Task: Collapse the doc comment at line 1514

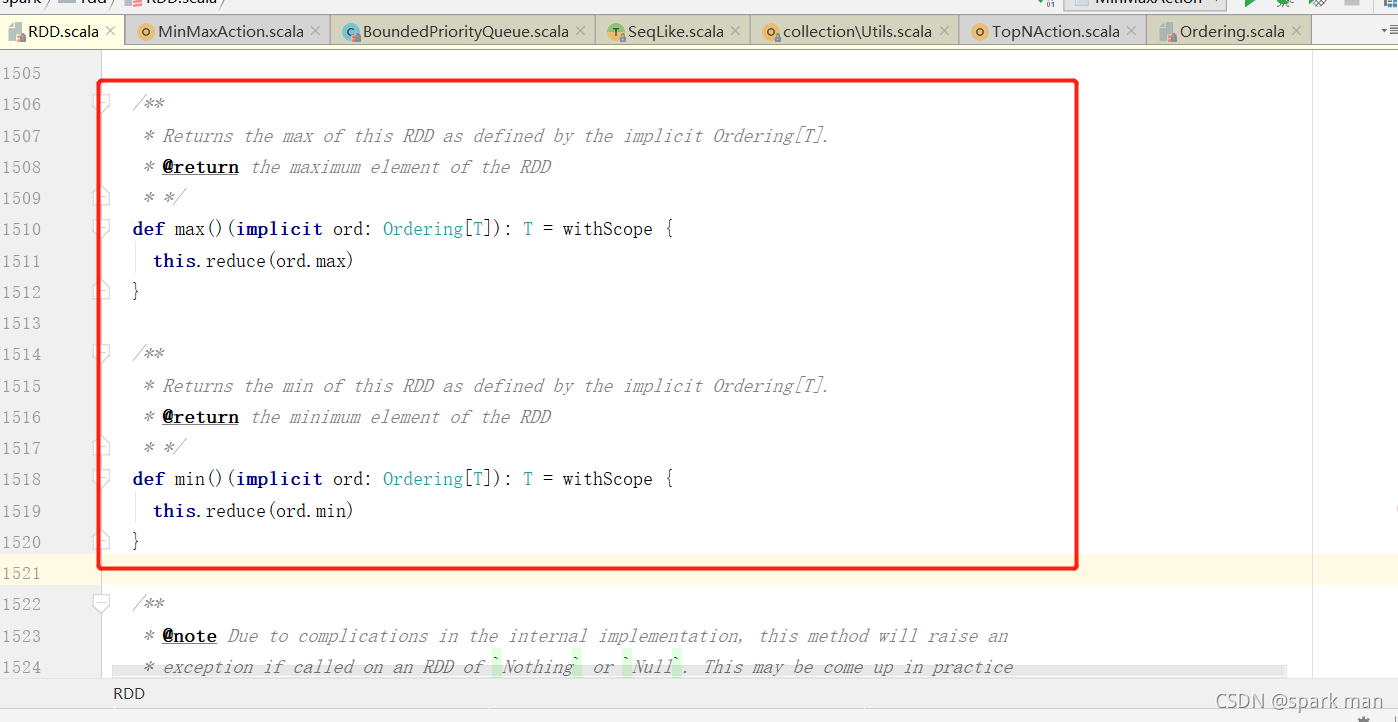Action: pos(101,353)
